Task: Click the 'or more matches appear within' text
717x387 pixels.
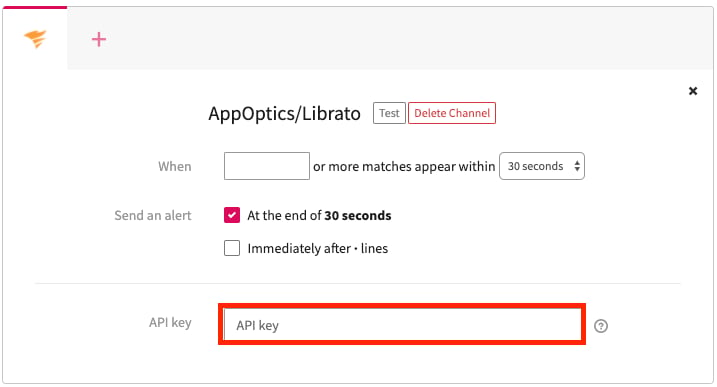Action: coord(404,167)
